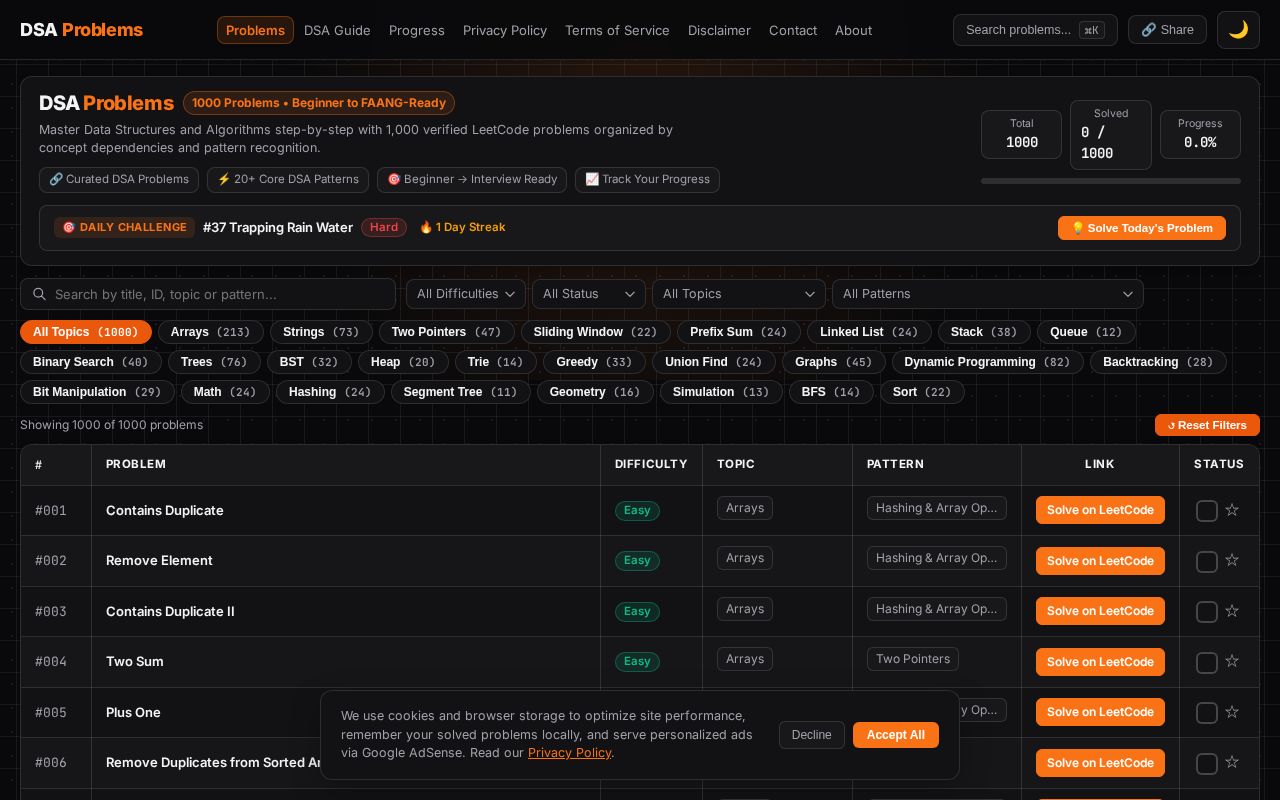Solve Two Sum on LeetCode
Screen dimensions: 1280x800
point(1100,662)
